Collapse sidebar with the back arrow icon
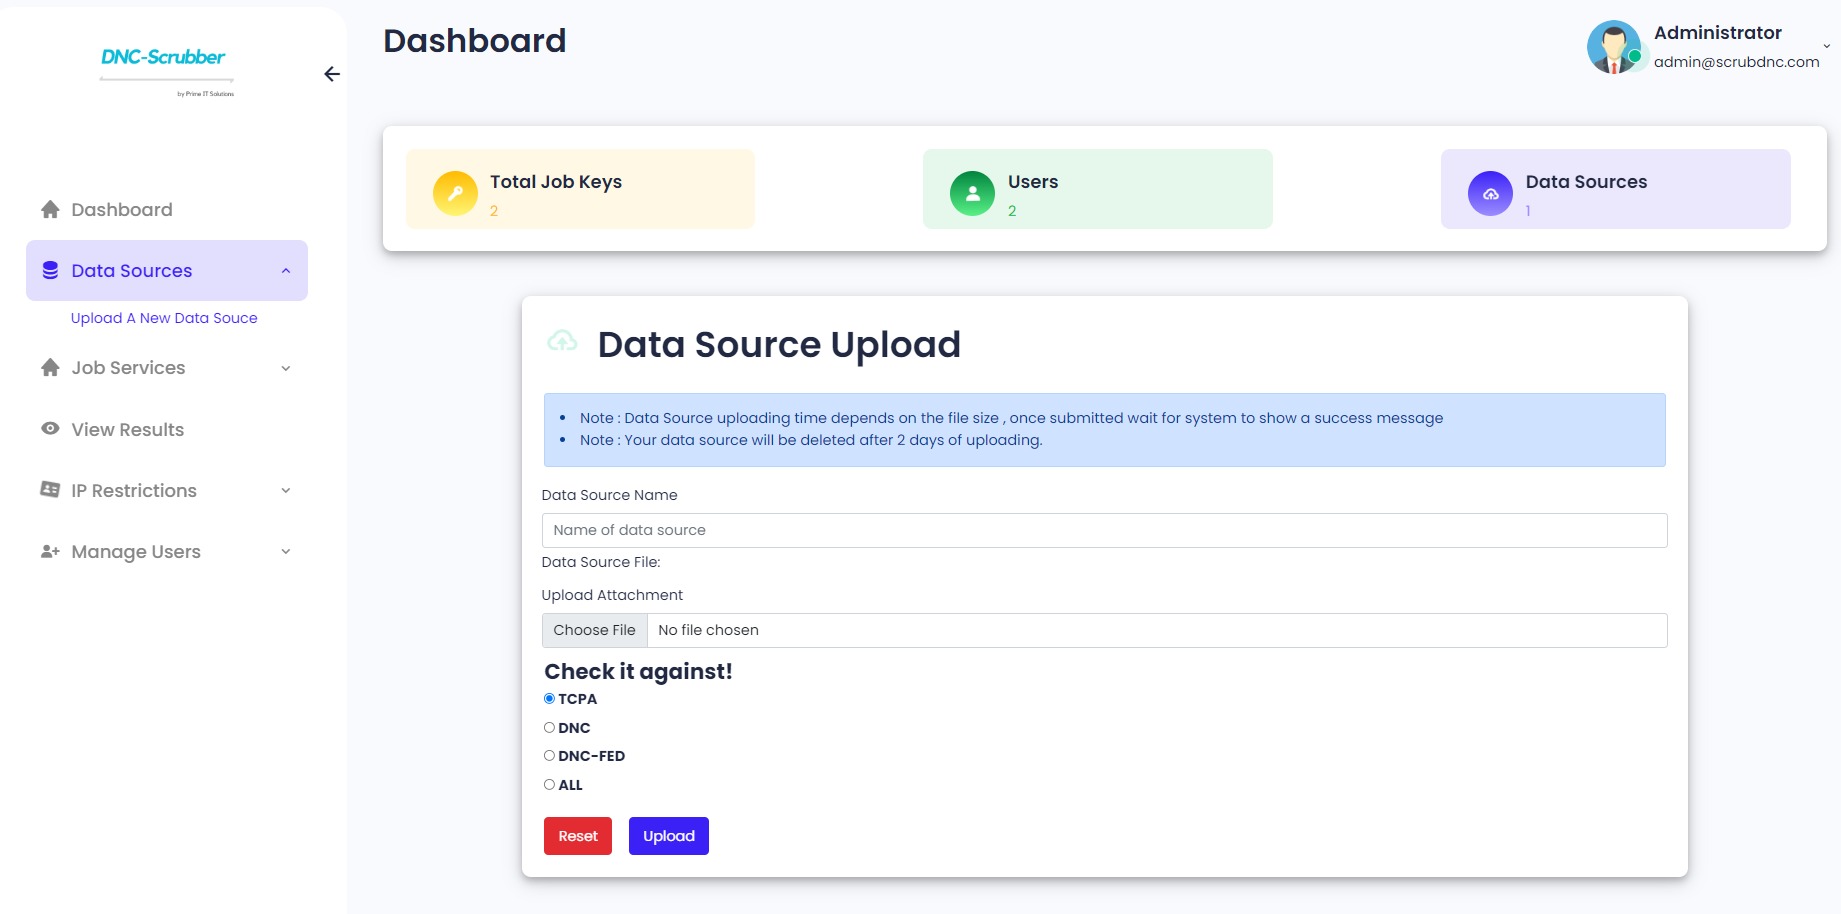Image resolution: width=1841 pixels, height=914 pixels. click(x=332, y=74)
